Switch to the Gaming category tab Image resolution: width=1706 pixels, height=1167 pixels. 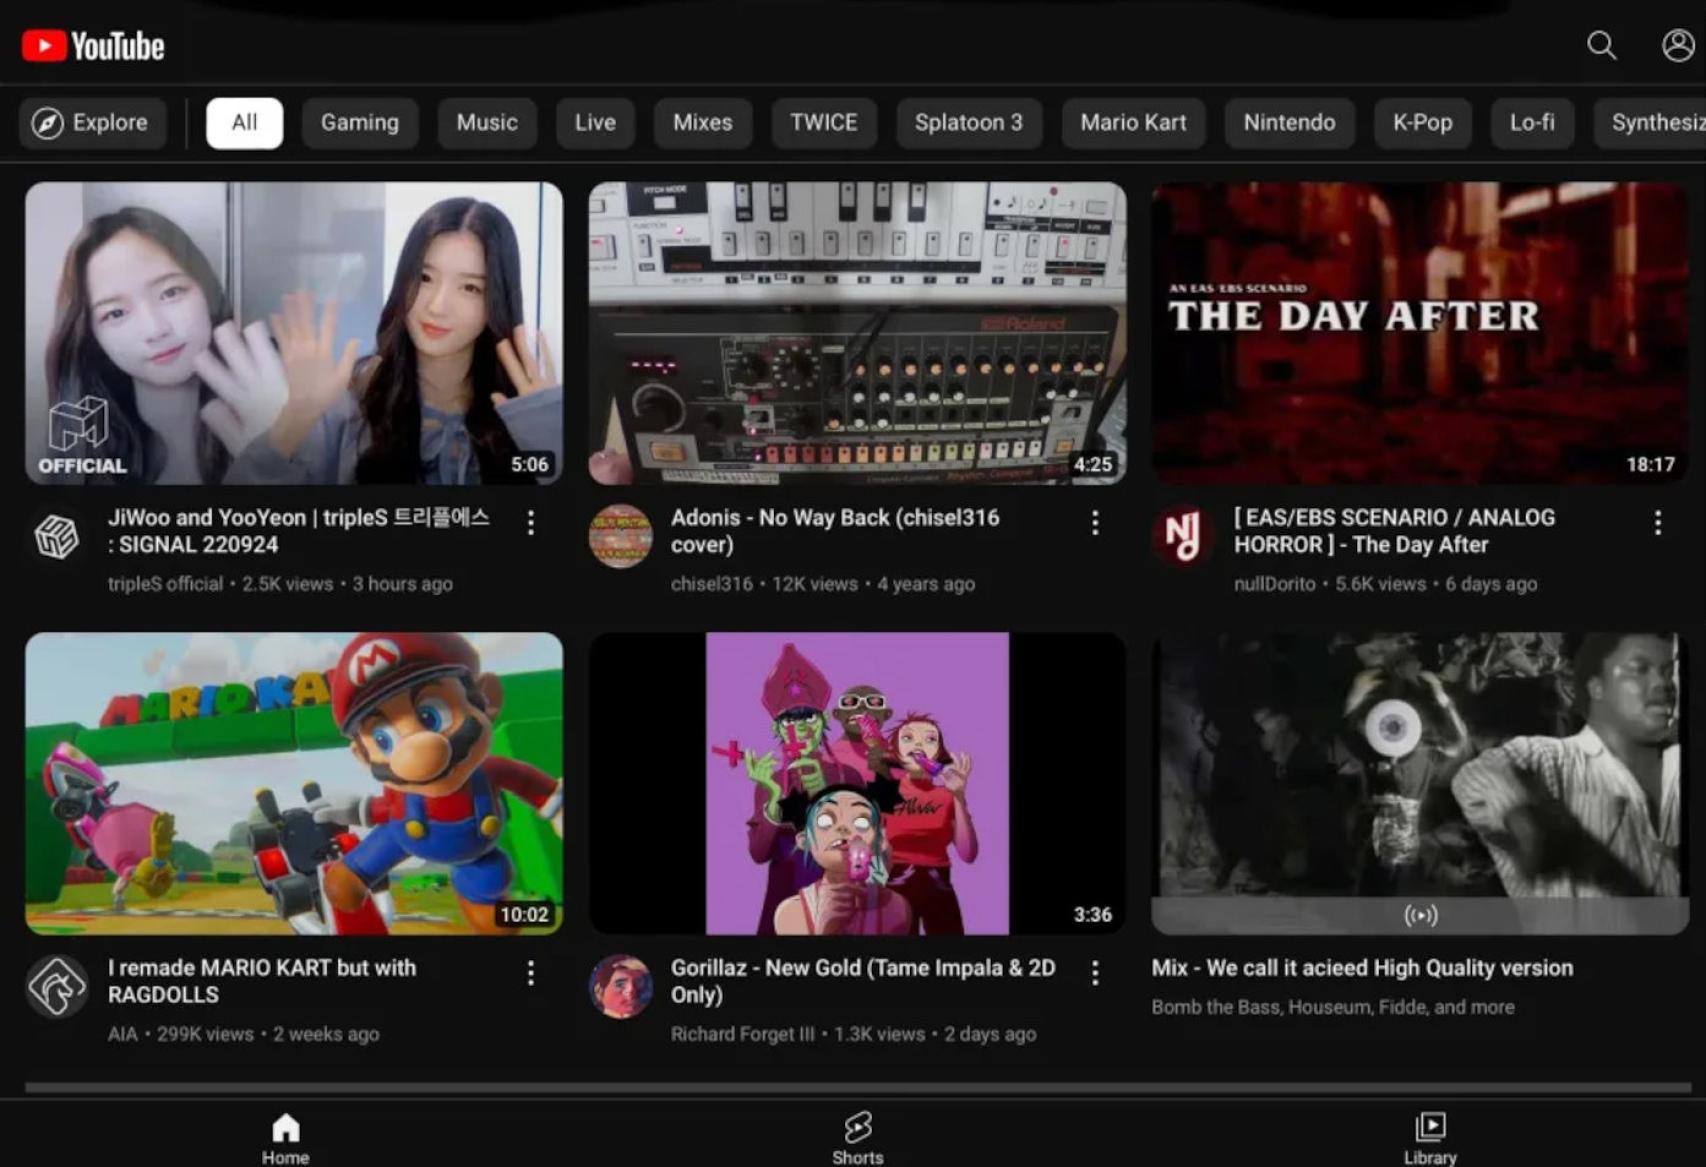(x=360, y=122)
